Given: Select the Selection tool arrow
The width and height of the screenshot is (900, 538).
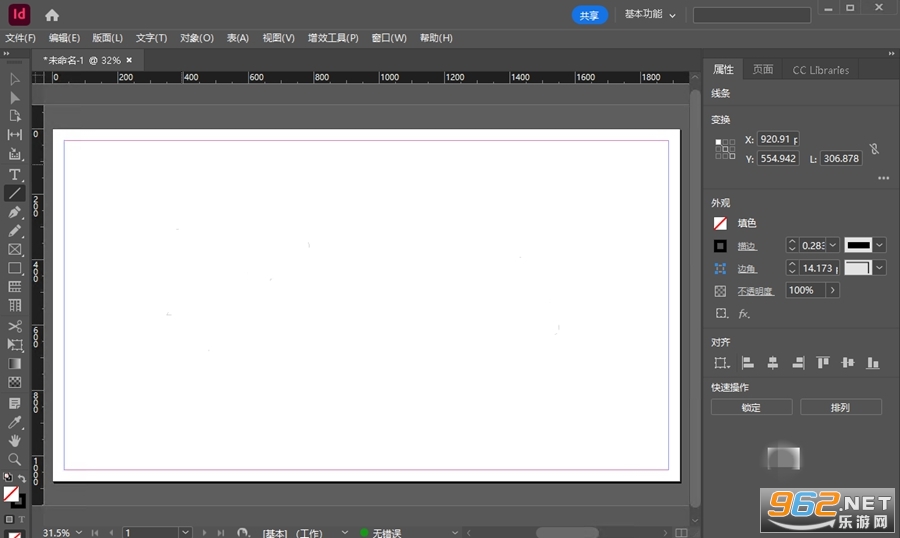Looking at the screenshot, I should 14,79.
